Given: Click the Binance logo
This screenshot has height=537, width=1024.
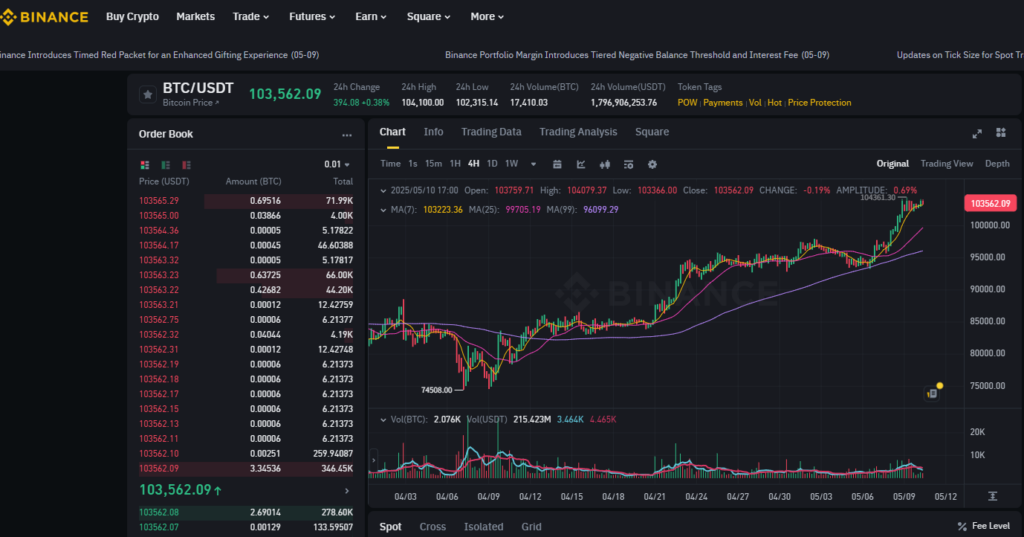Looking at the screenshot, I should click(x=44, y=17).
